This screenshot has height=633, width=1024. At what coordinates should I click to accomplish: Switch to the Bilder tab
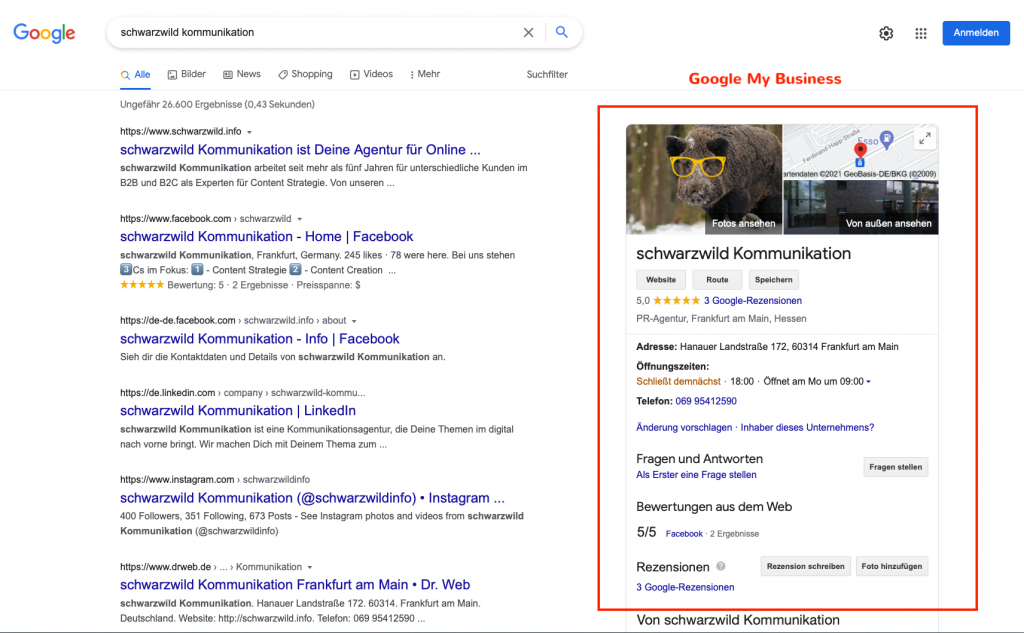click(x=187, y=74)
